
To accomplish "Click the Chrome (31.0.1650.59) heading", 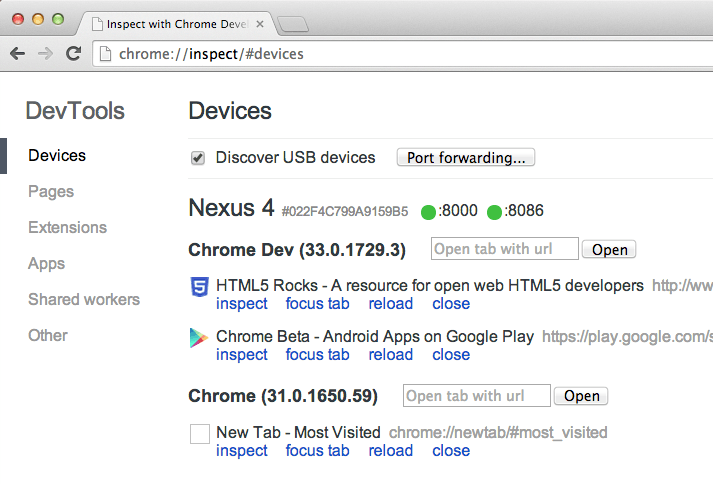I will (x=283, y=396).
